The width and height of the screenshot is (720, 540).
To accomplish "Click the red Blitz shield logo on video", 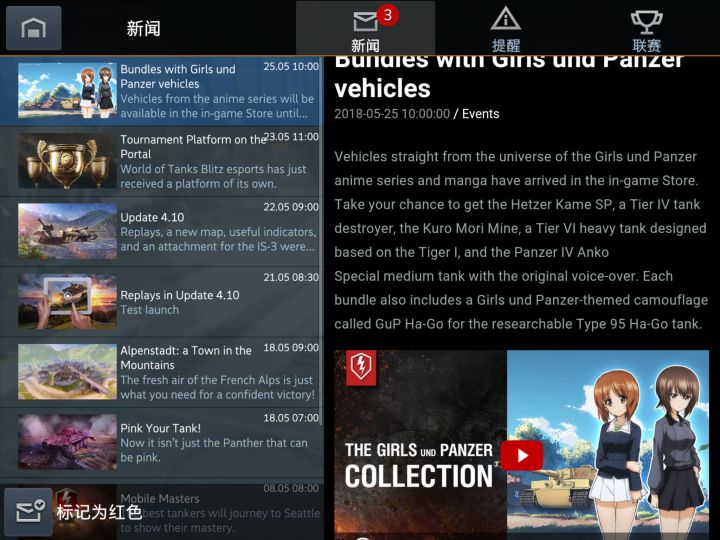I will (x=361, y=367).
